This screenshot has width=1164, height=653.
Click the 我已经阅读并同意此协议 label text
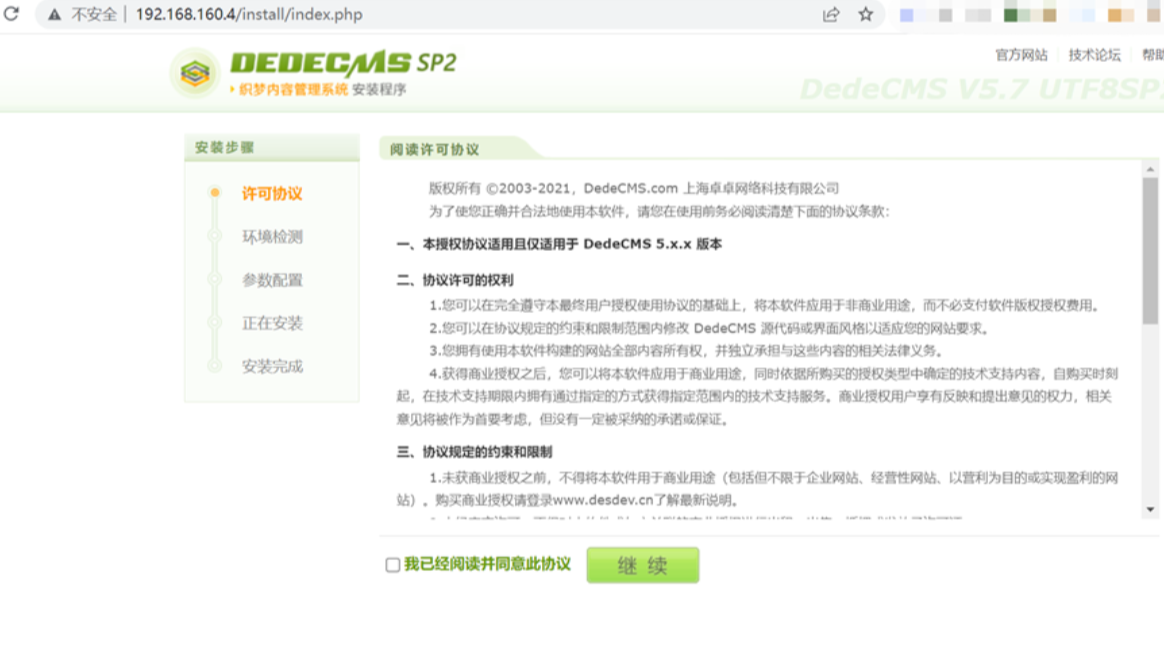[x=487, y=564]
